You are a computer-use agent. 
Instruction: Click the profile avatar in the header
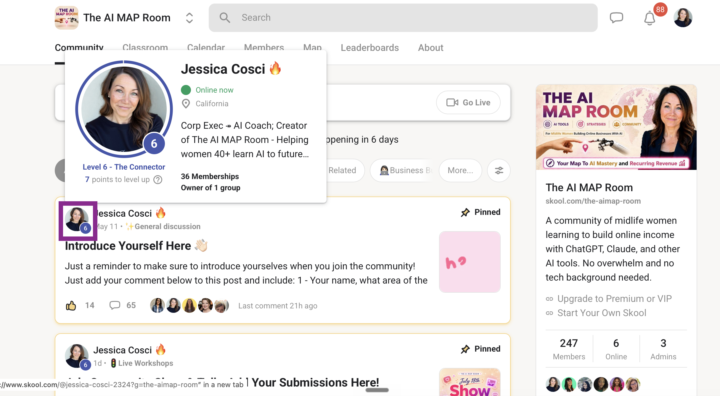pos(683,18)
